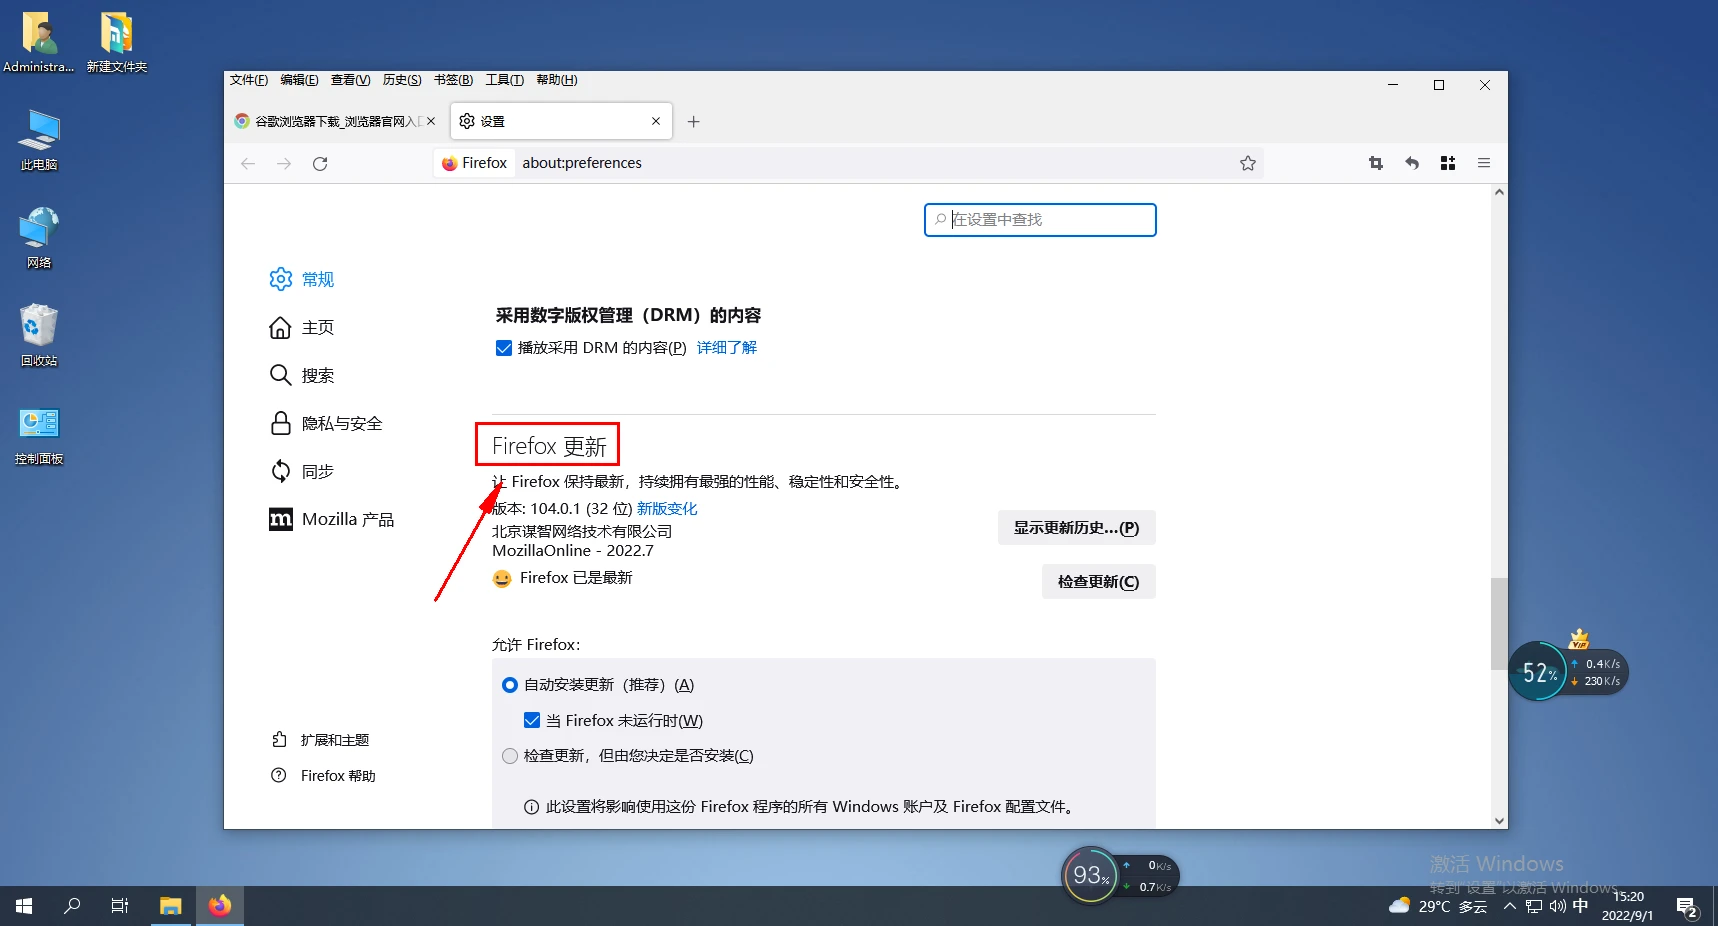Click the network icon in system tray

[1534, 907]
